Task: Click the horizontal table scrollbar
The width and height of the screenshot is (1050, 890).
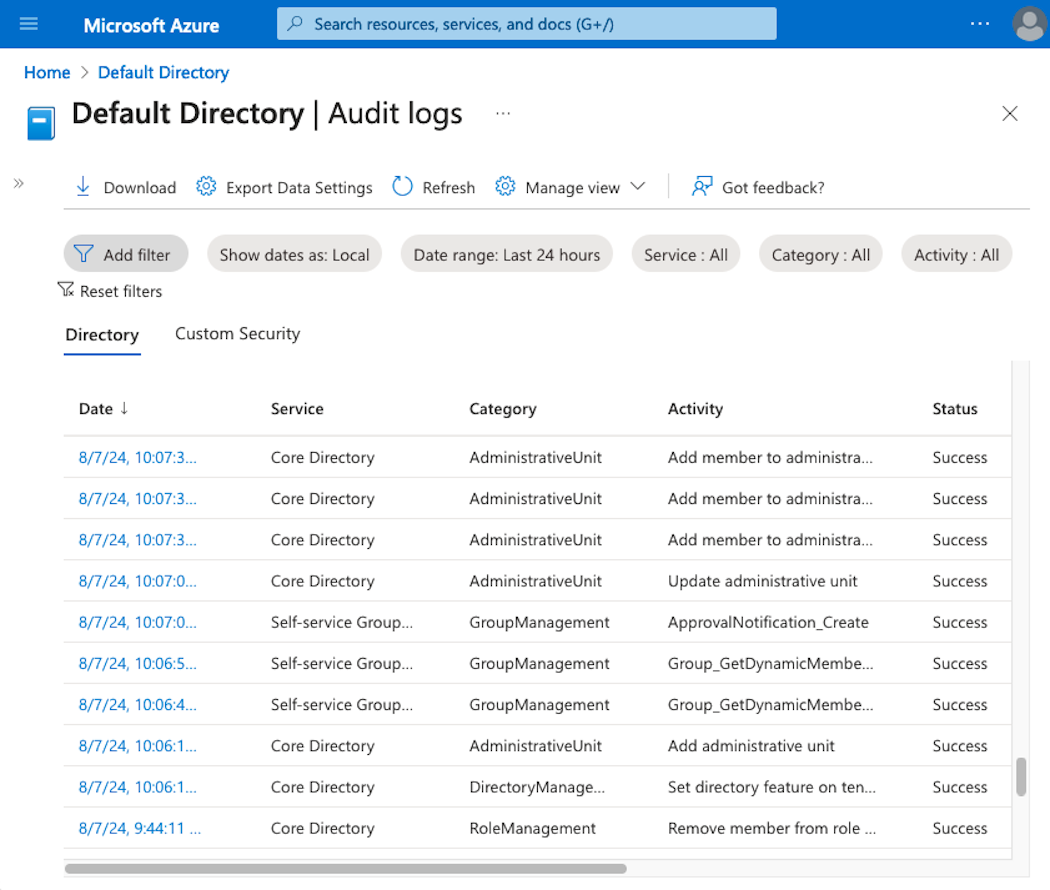Action: (346, 869)
